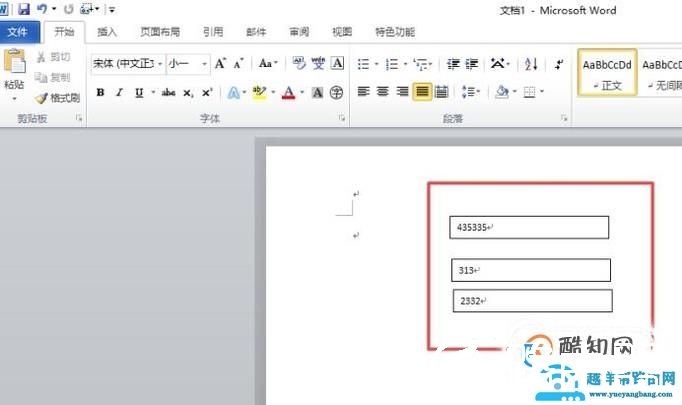
Task: Open the Undo history dropdown arrow
Action: coord(54,9)
